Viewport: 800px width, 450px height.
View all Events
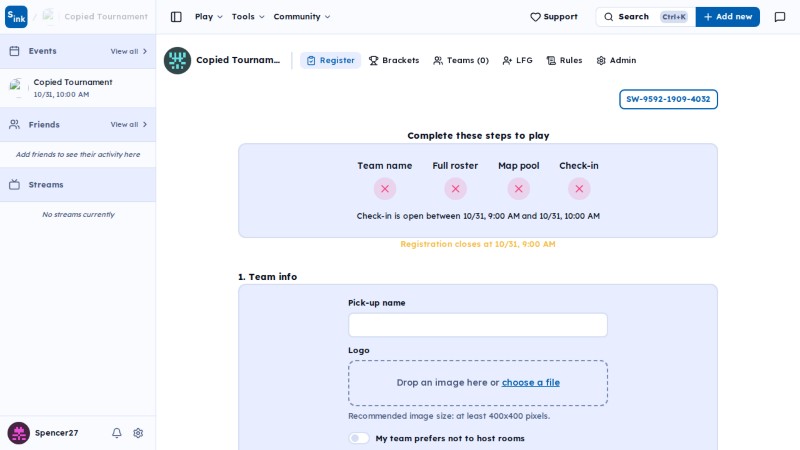[129, 51]
